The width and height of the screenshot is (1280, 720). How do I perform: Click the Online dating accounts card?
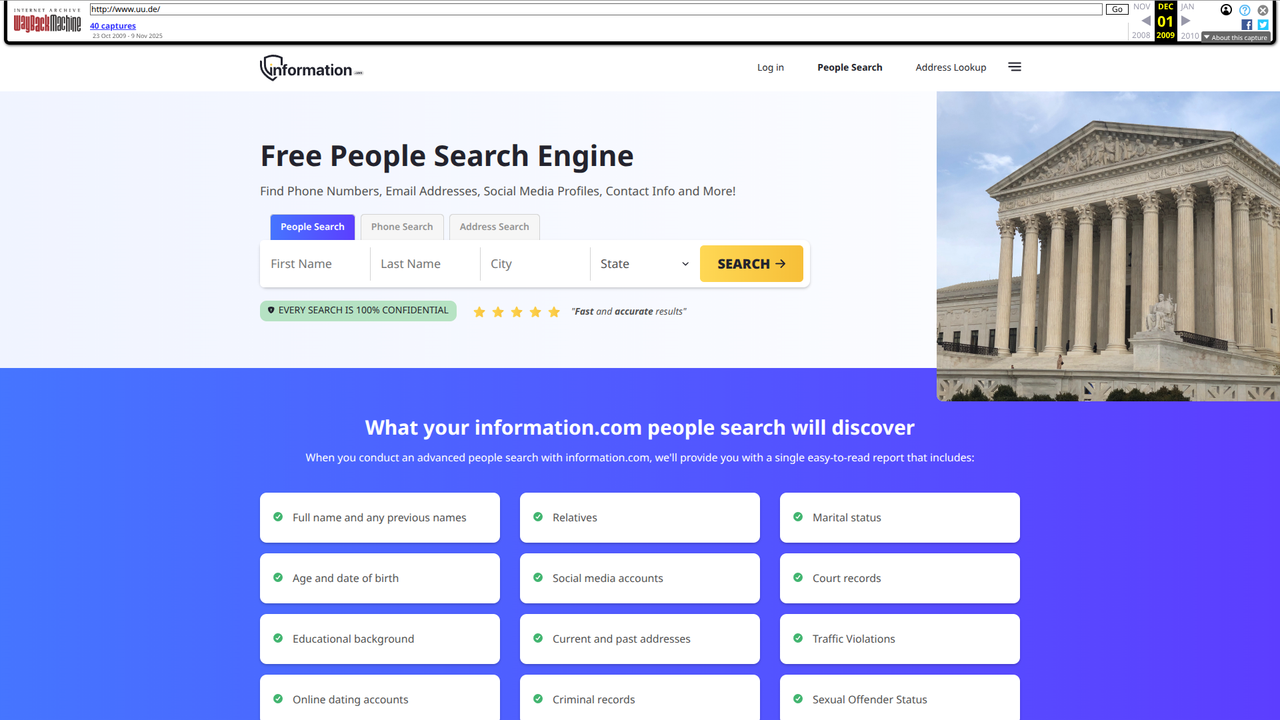380,698
